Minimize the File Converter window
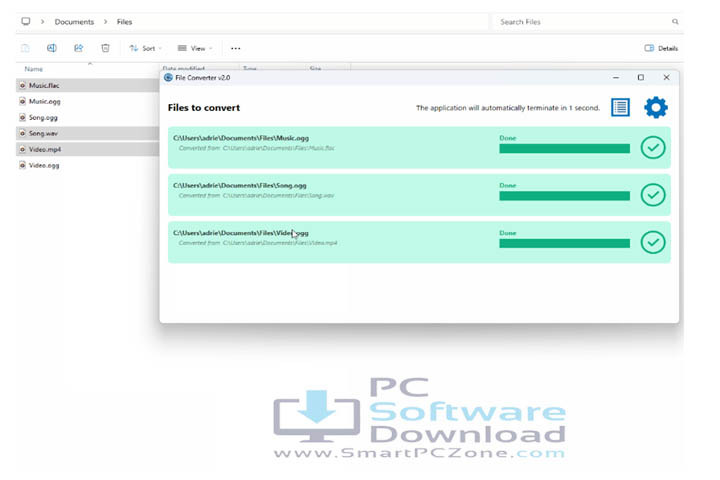 click(x=616, y=78)
